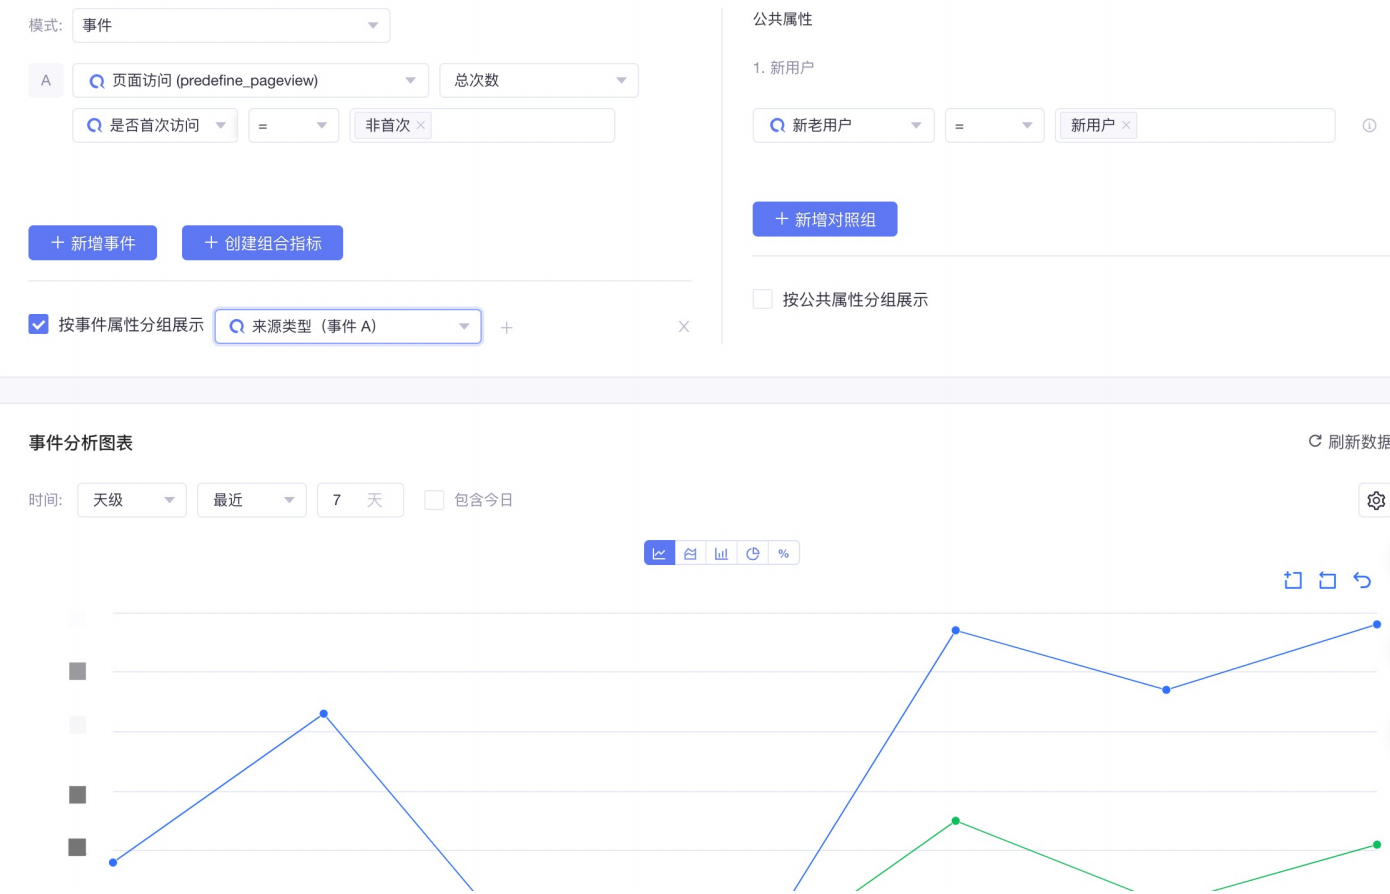
Task: Click the 1. 新用户 group label
Action: tap(783, 68)
